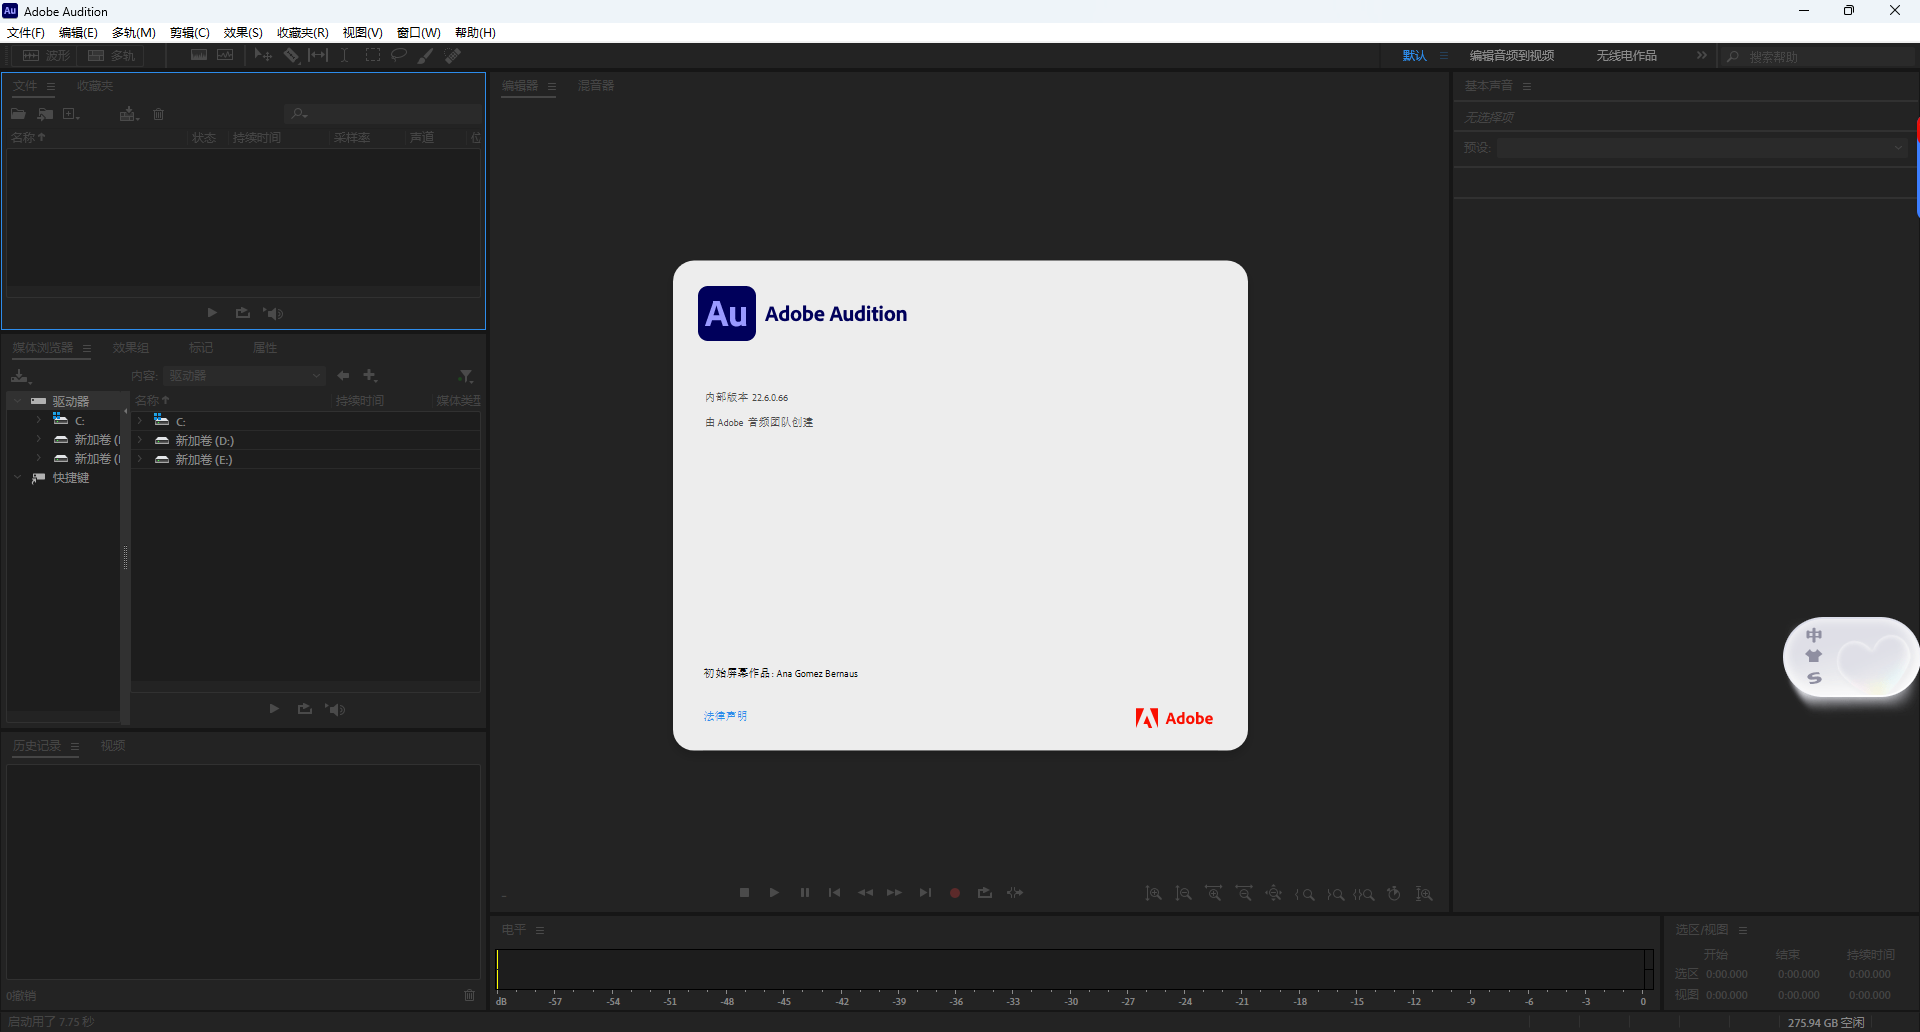Adjust preview volume via the speaker control
1920x1032 pixels.
tap(273, 312)
